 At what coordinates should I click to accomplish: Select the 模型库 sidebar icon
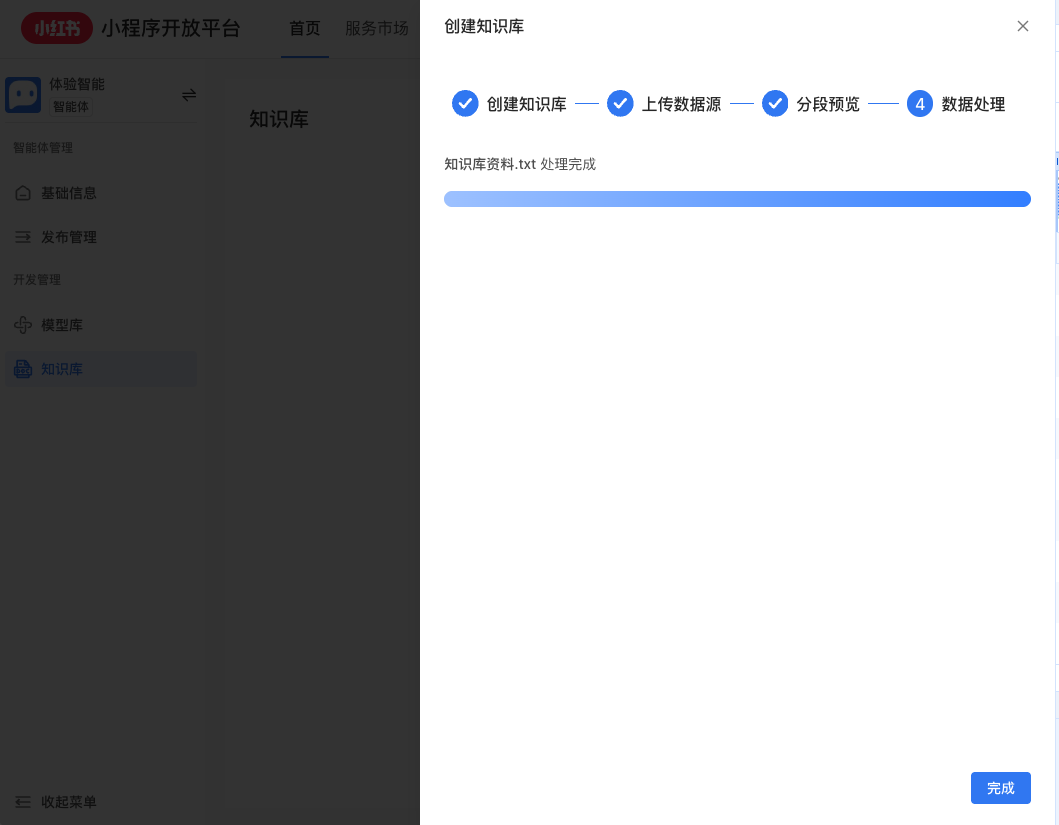click(x=22, y=324)
